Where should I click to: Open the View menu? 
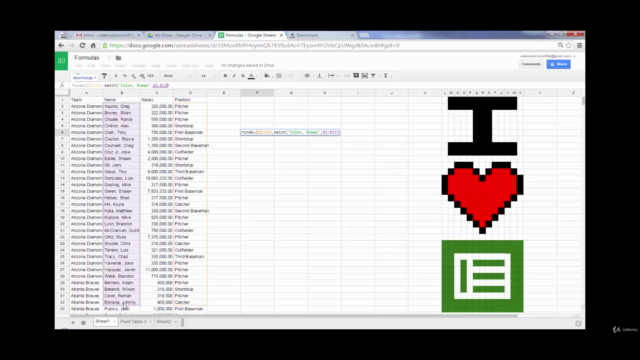coord(105,66)
